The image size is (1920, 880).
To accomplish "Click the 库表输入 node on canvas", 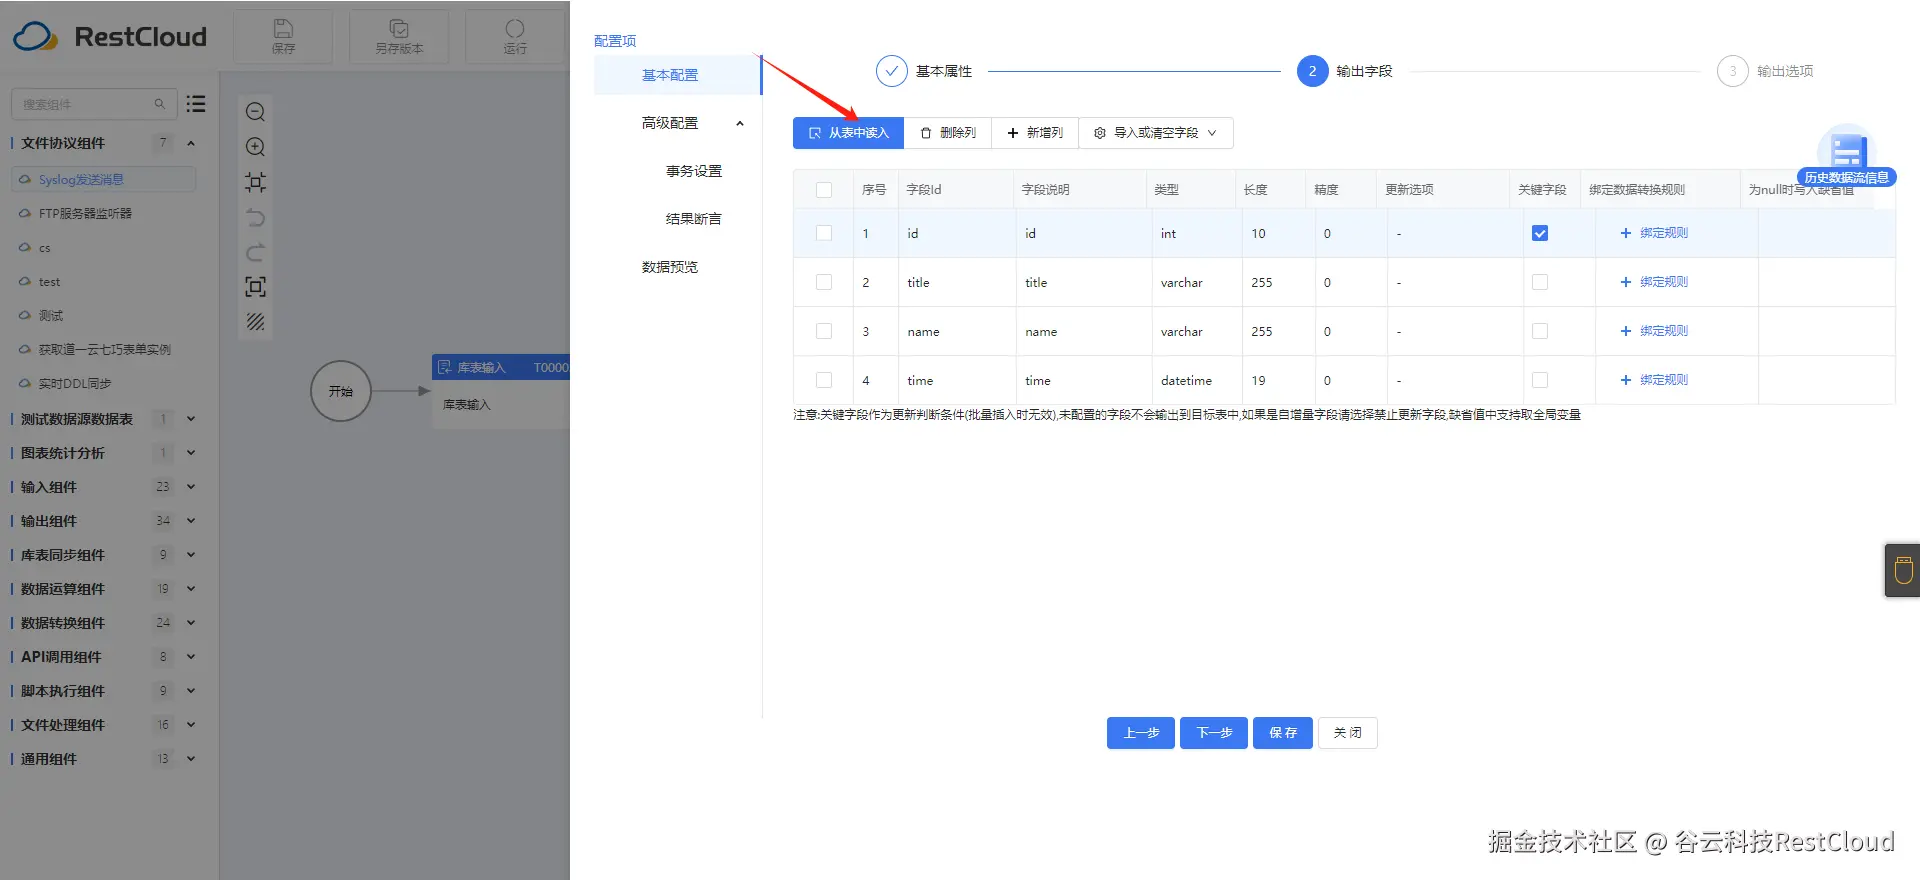I will (501, 391).
